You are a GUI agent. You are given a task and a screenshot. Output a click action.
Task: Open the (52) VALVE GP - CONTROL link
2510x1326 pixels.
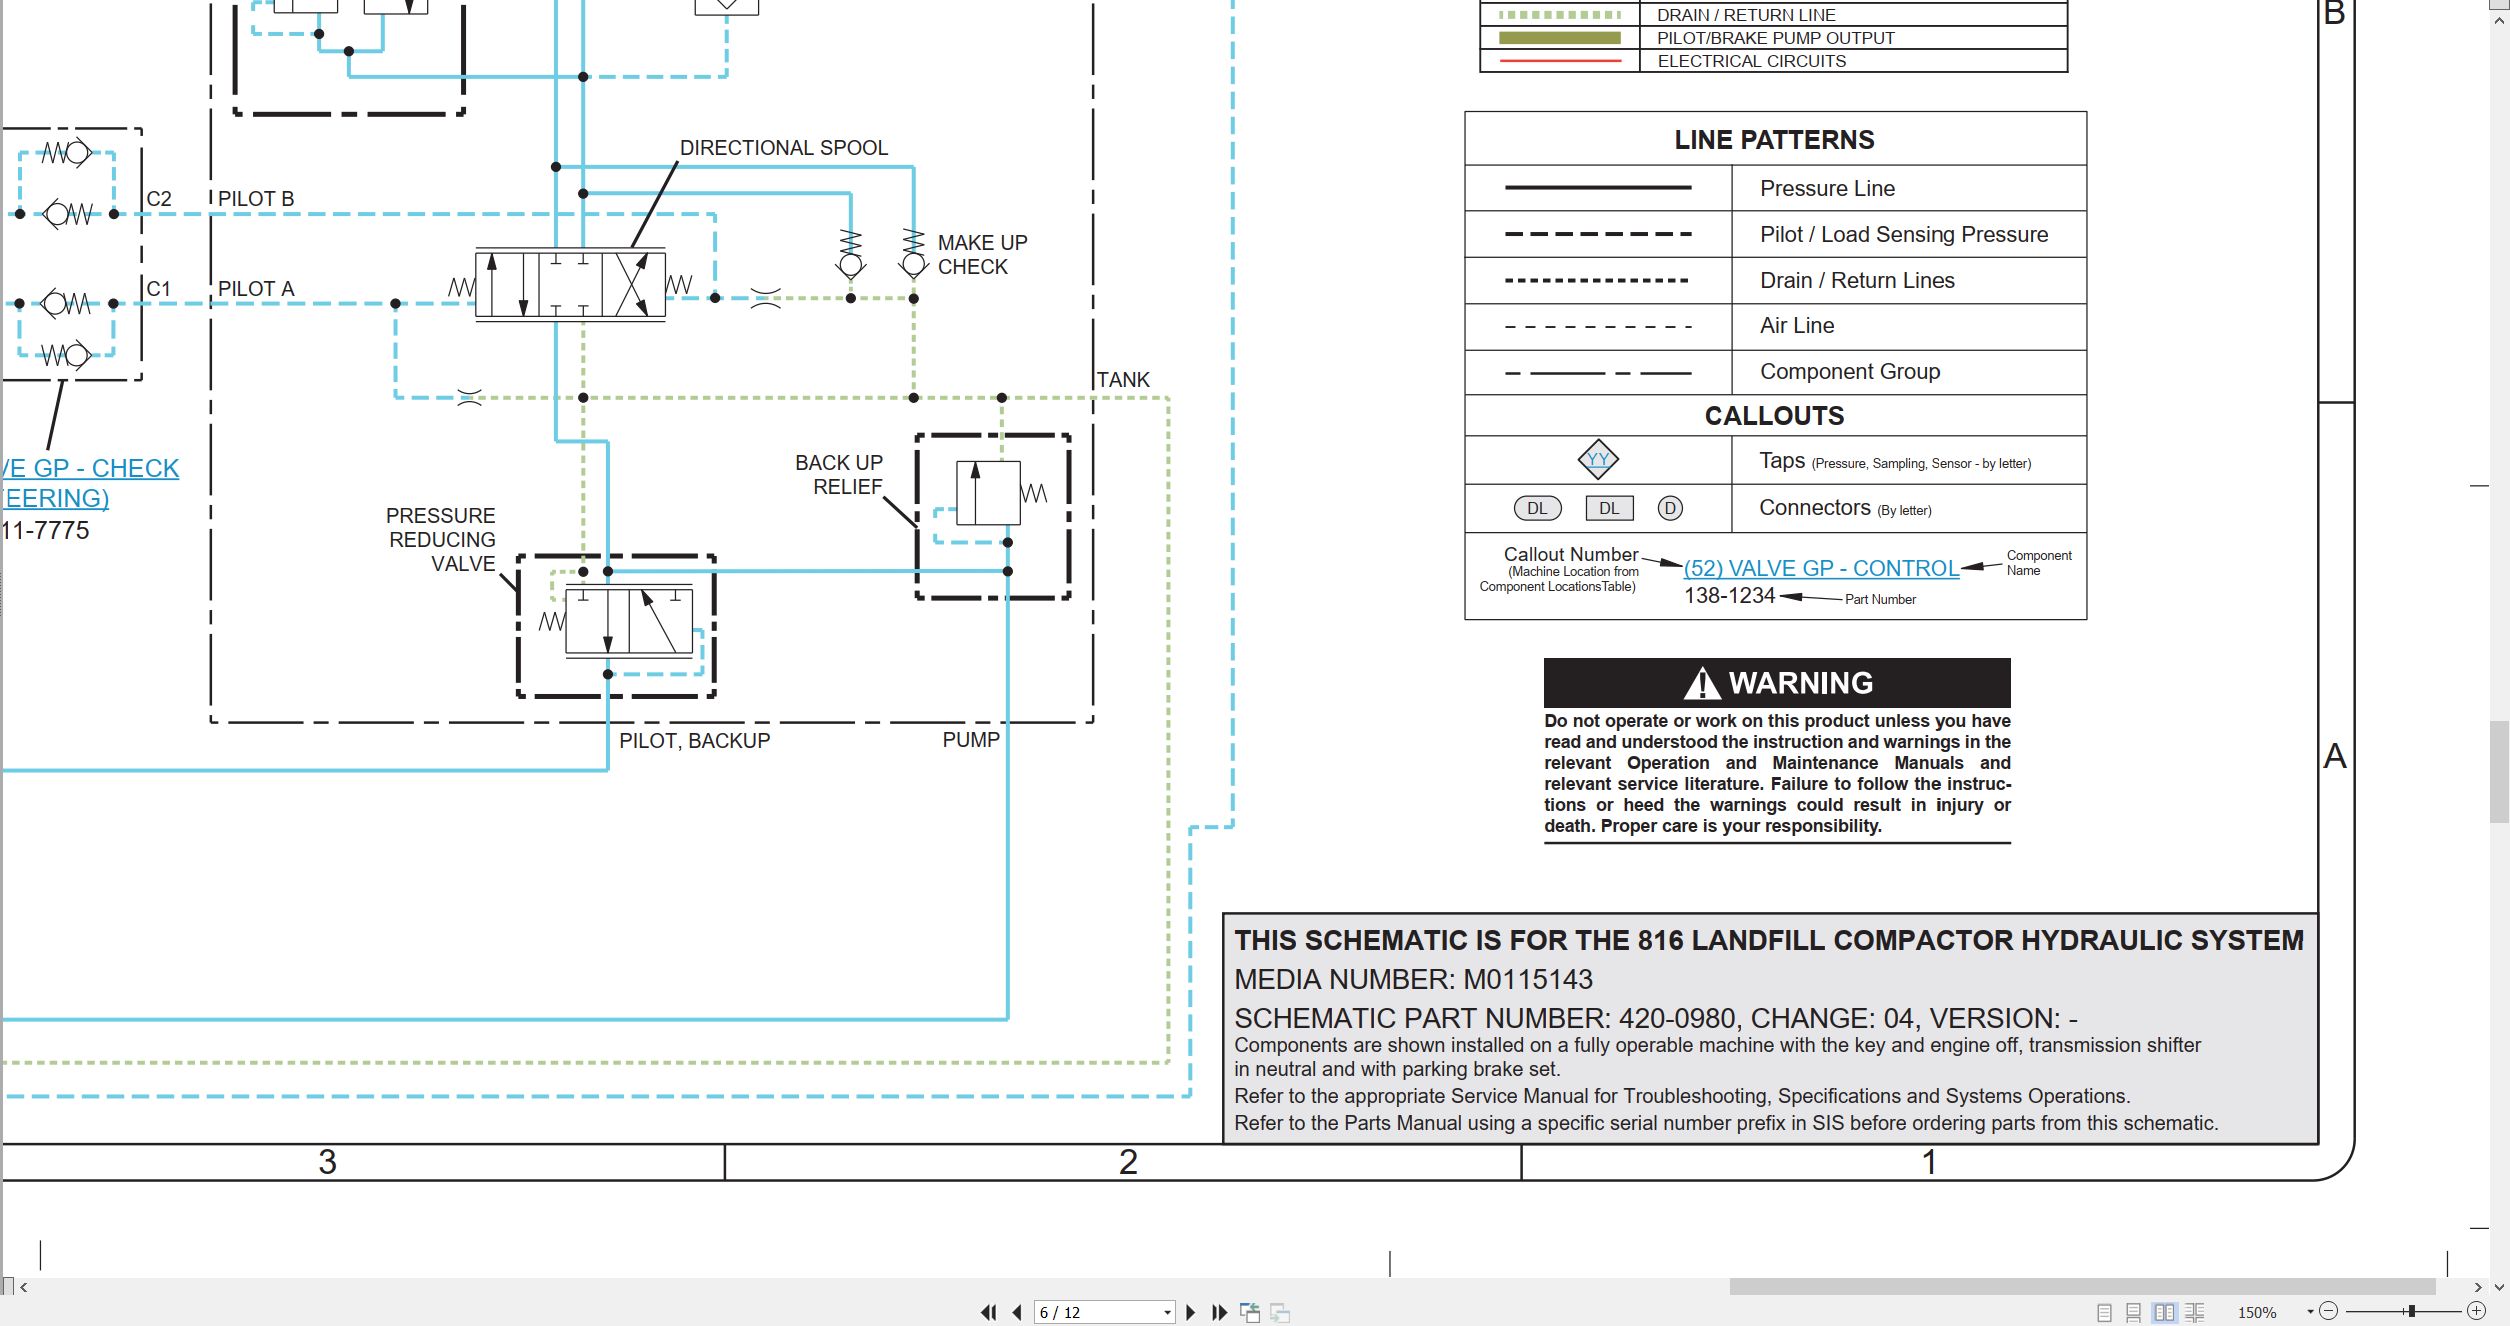tap(1821, 568)
